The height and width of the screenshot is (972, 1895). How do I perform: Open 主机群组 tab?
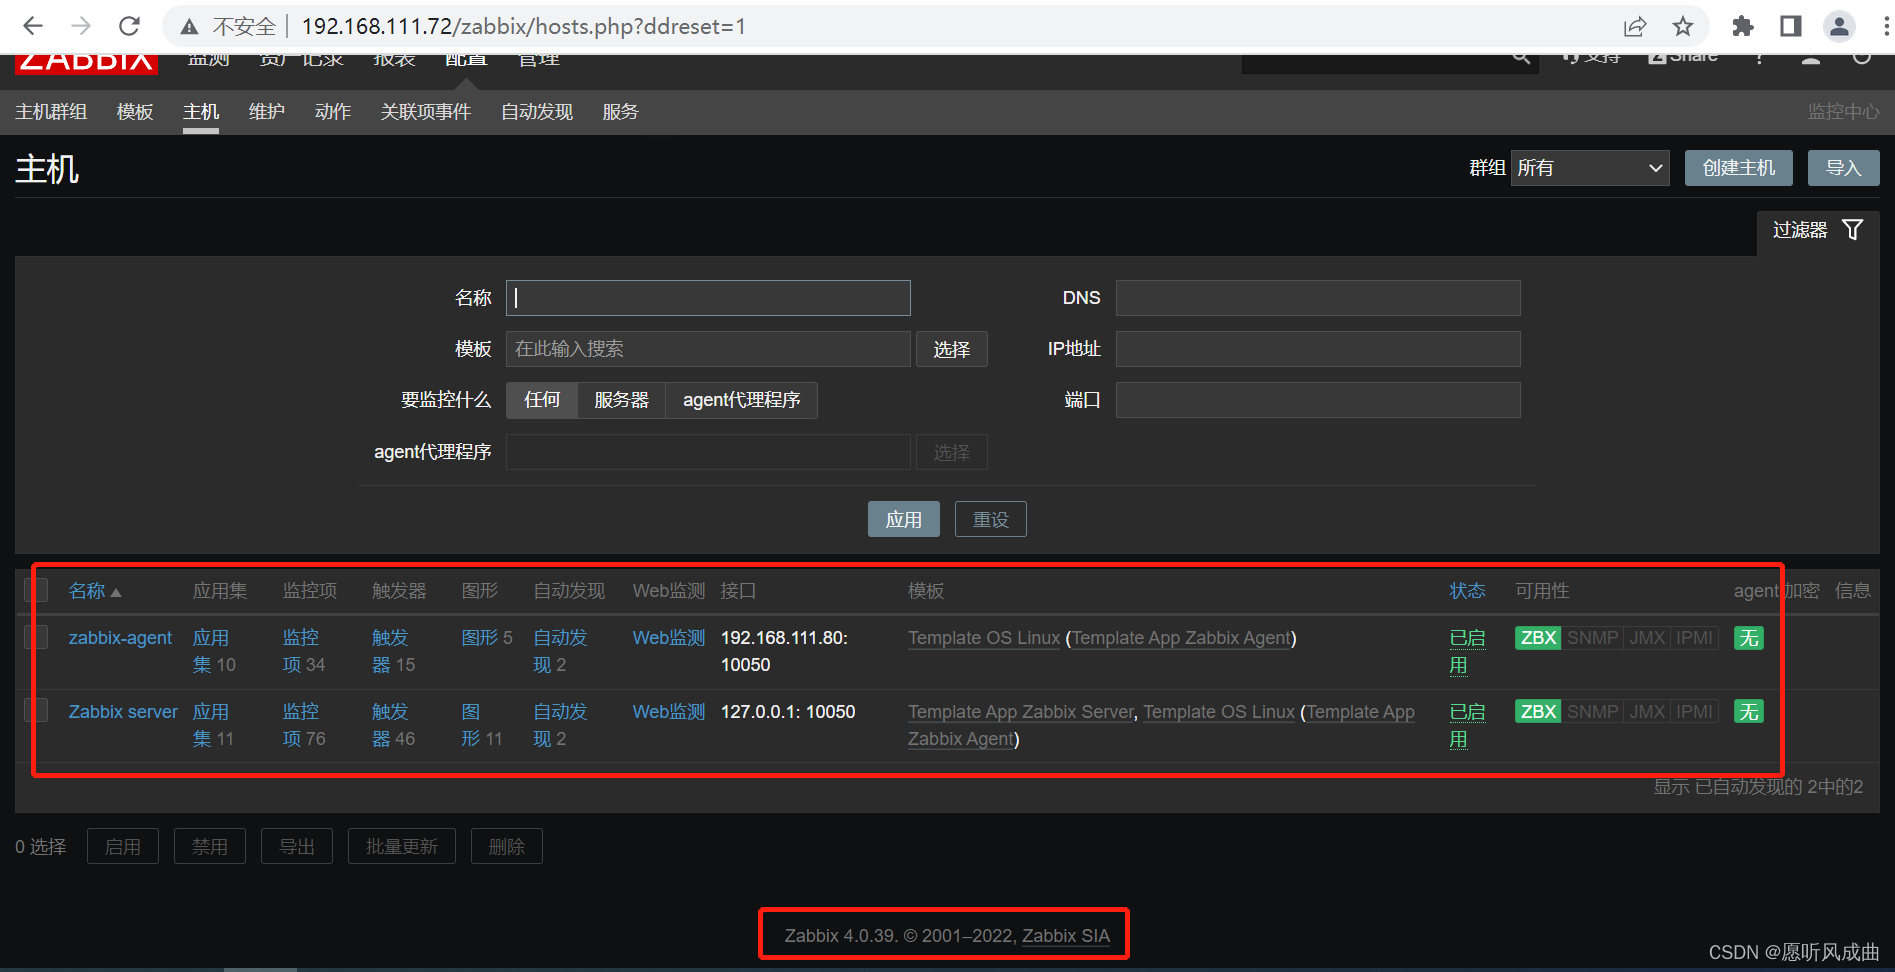(x=51, y=112)
